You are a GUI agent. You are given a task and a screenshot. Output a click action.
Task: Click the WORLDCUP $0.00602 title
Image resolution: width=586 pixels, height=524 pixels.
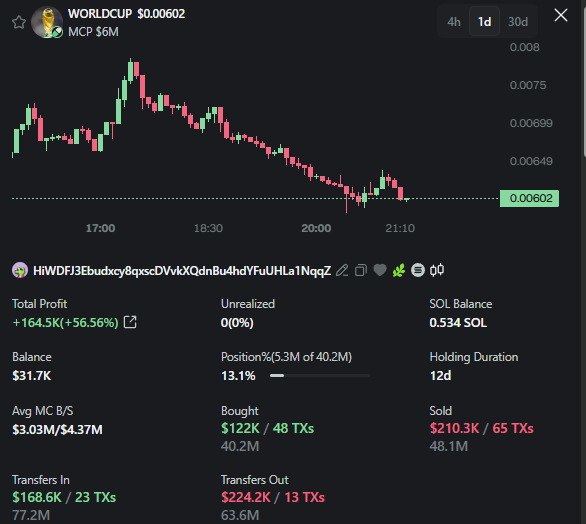pyautogui.click(x=126, y=14)
